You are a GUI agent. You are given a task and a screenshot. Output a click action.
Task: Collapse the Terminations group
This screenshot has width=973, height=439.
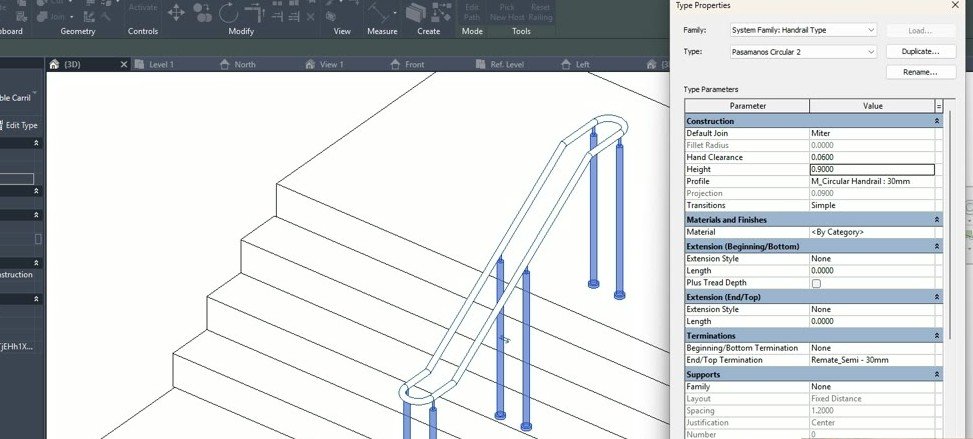pyautogui.click(x=937, y=336)
